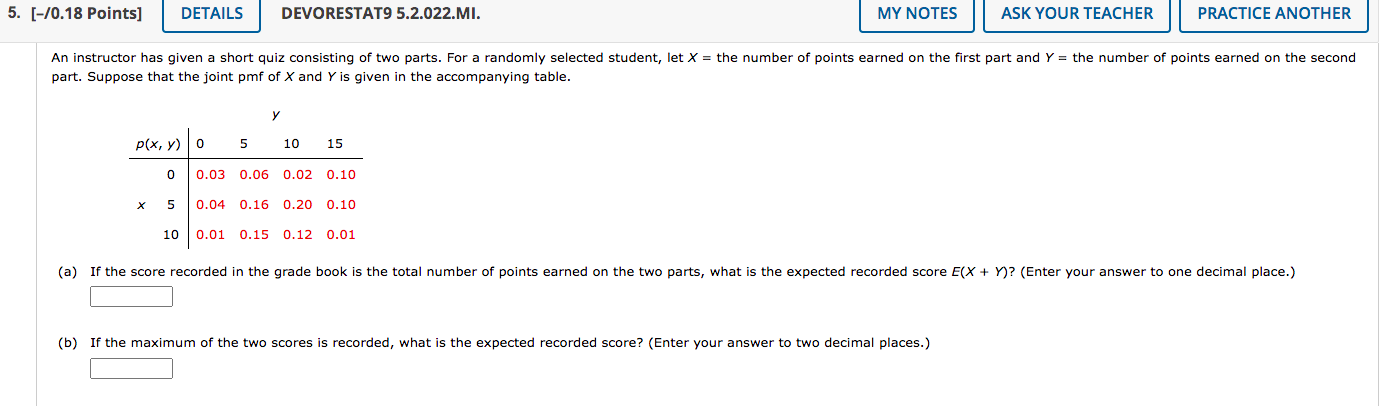Click the MY NOTES button
Viewport: 1382px width, 406px height.
coord(917,14)
